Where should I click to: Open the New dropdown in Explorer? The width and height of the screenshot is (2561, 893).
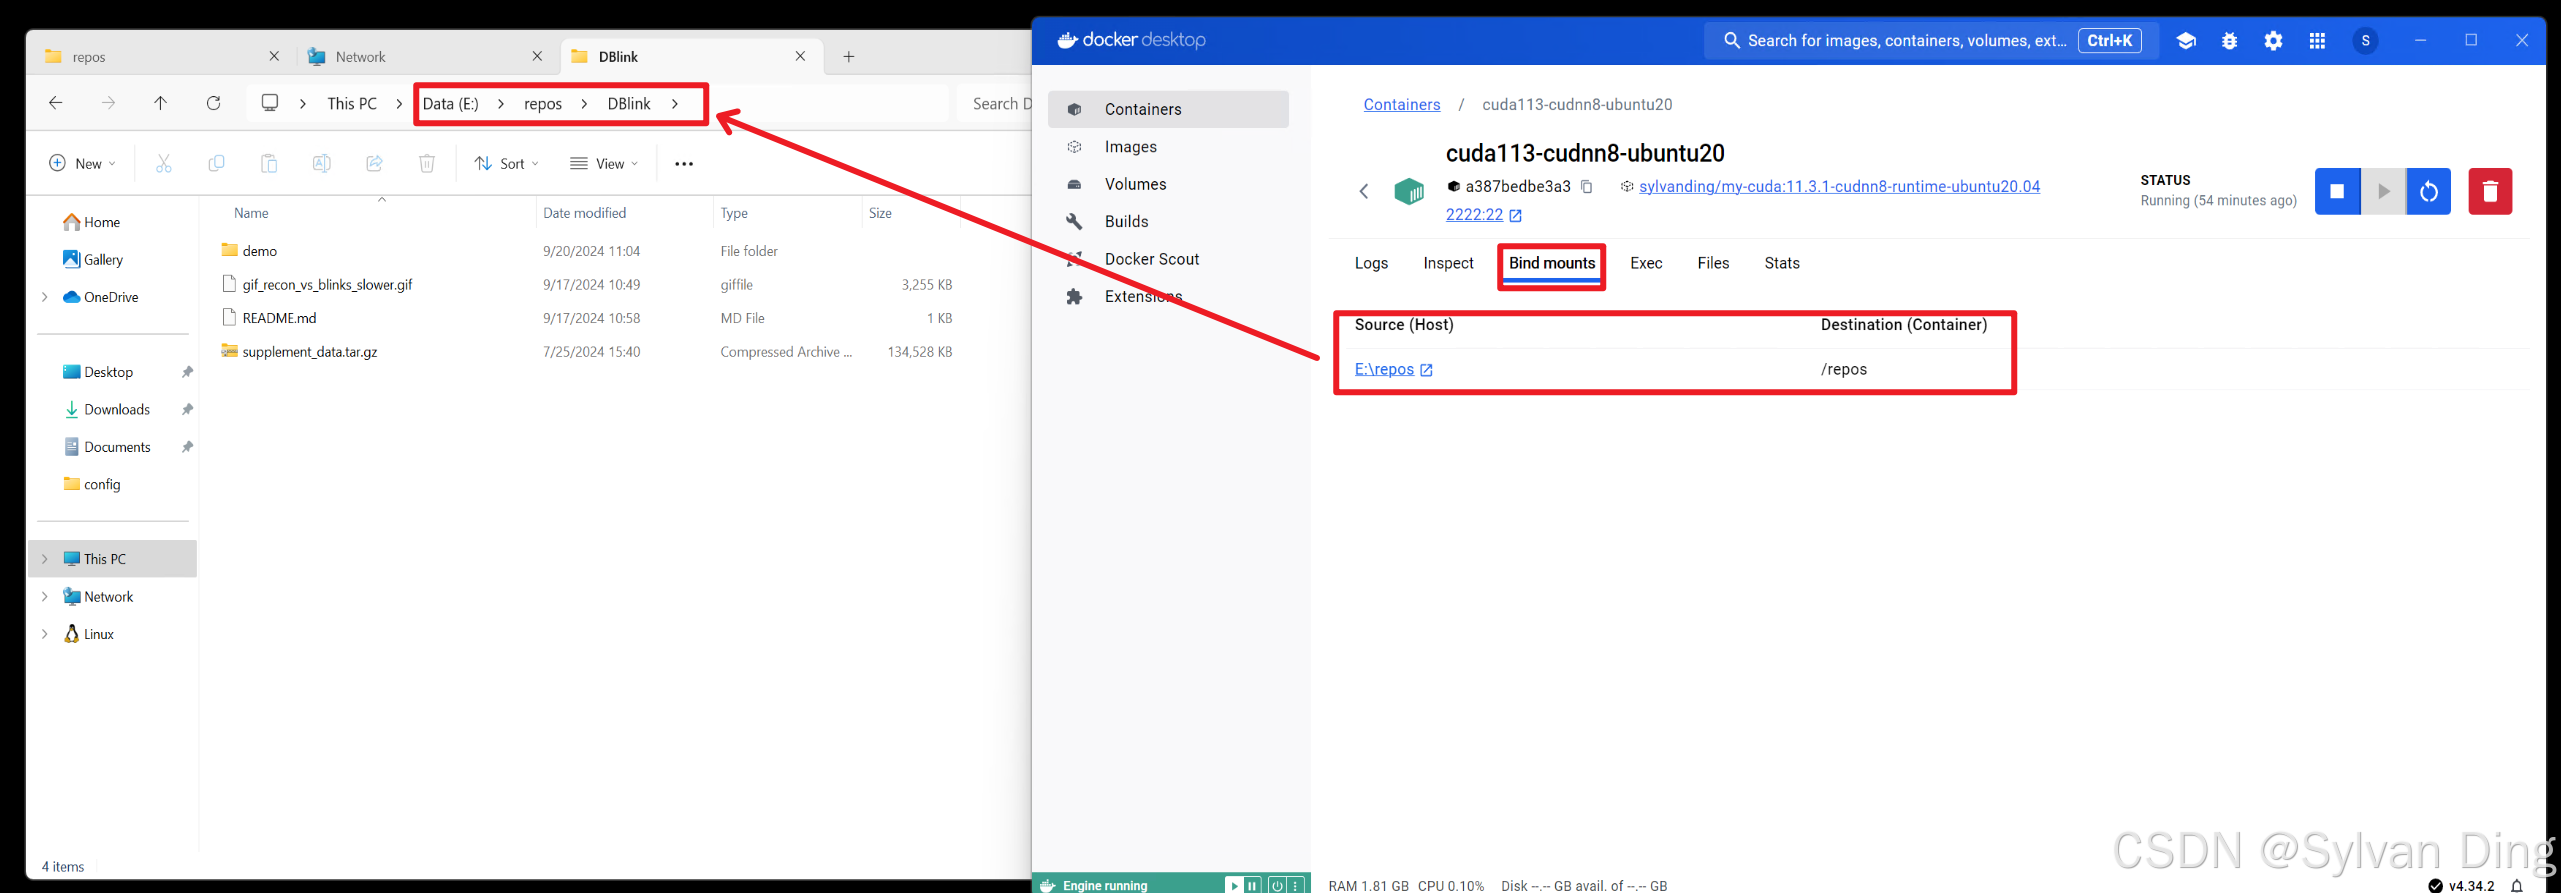click(83, 164)
